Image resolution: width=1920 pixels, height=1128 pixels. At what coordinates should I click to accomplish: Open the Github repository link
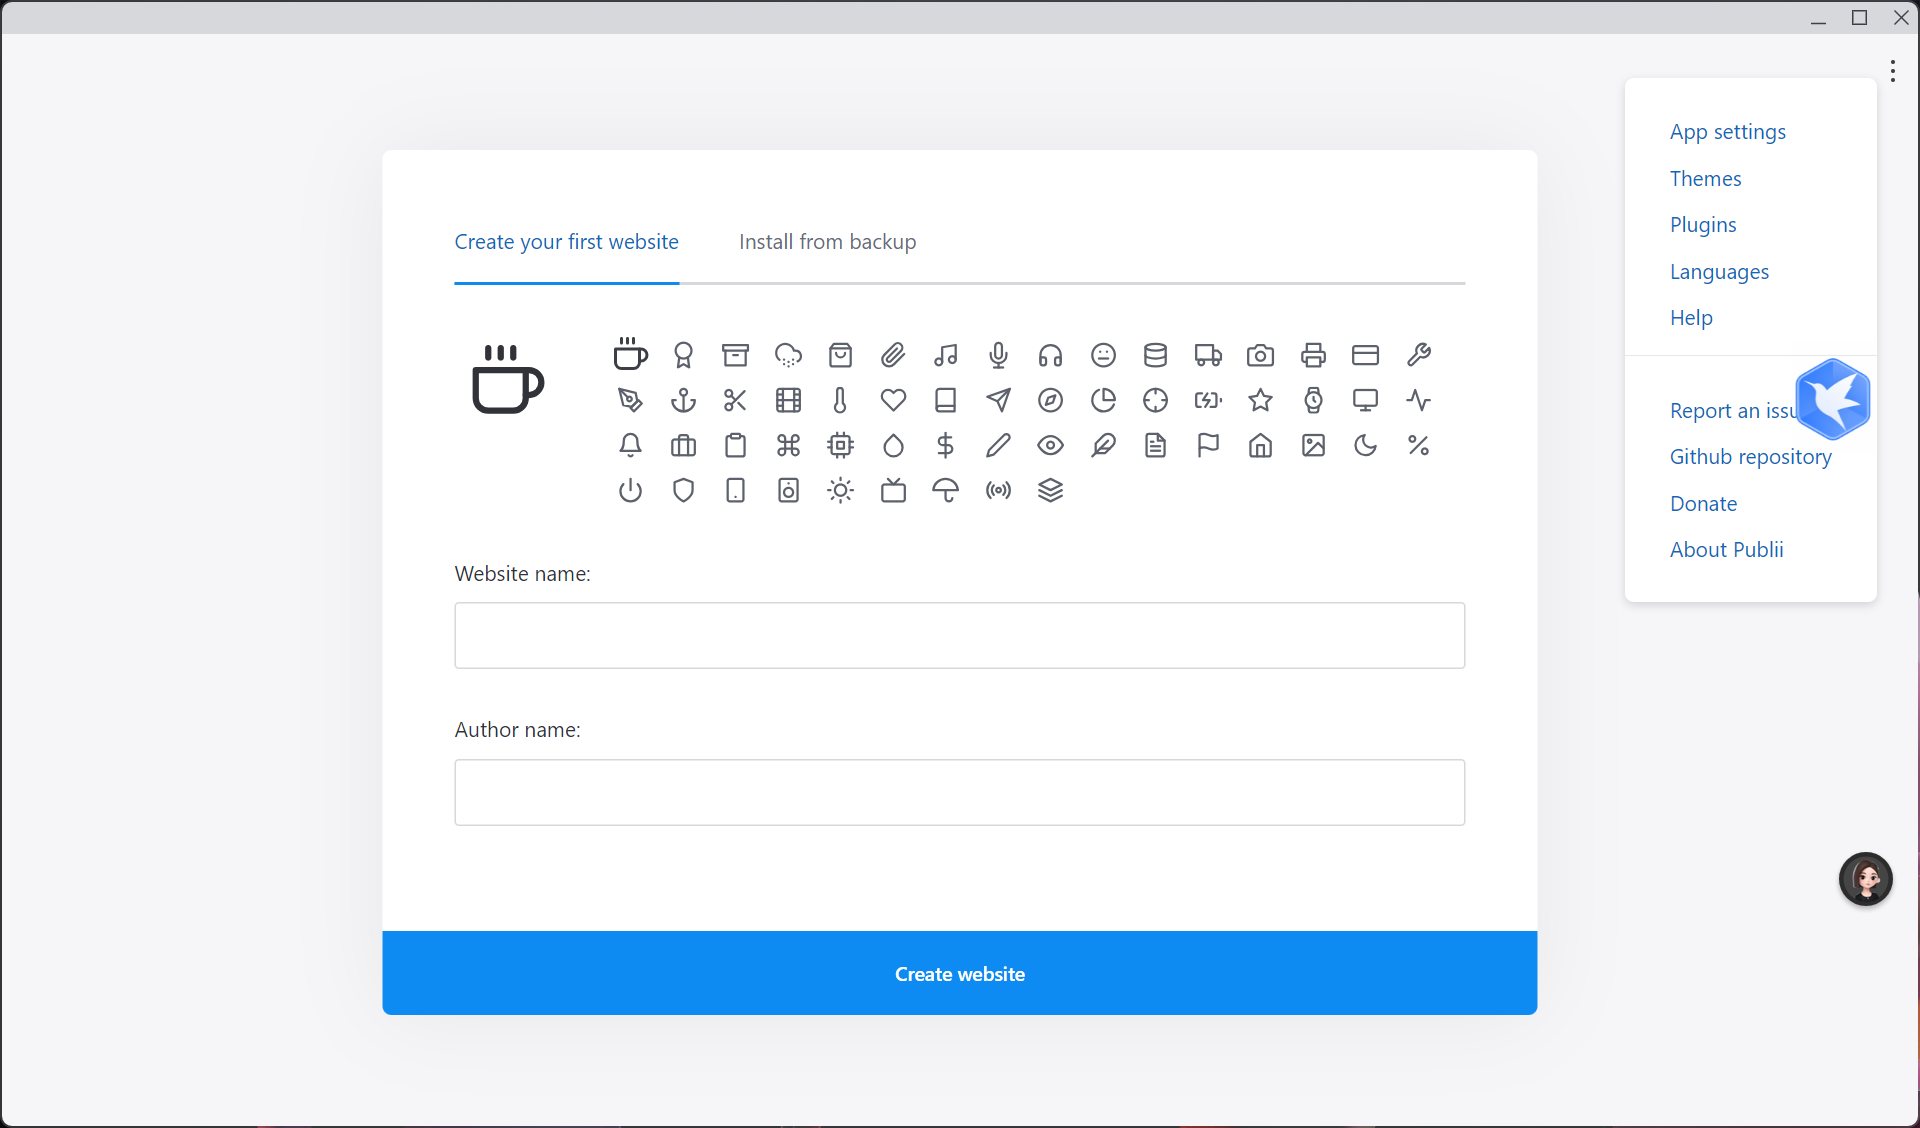coord(1750,457)
